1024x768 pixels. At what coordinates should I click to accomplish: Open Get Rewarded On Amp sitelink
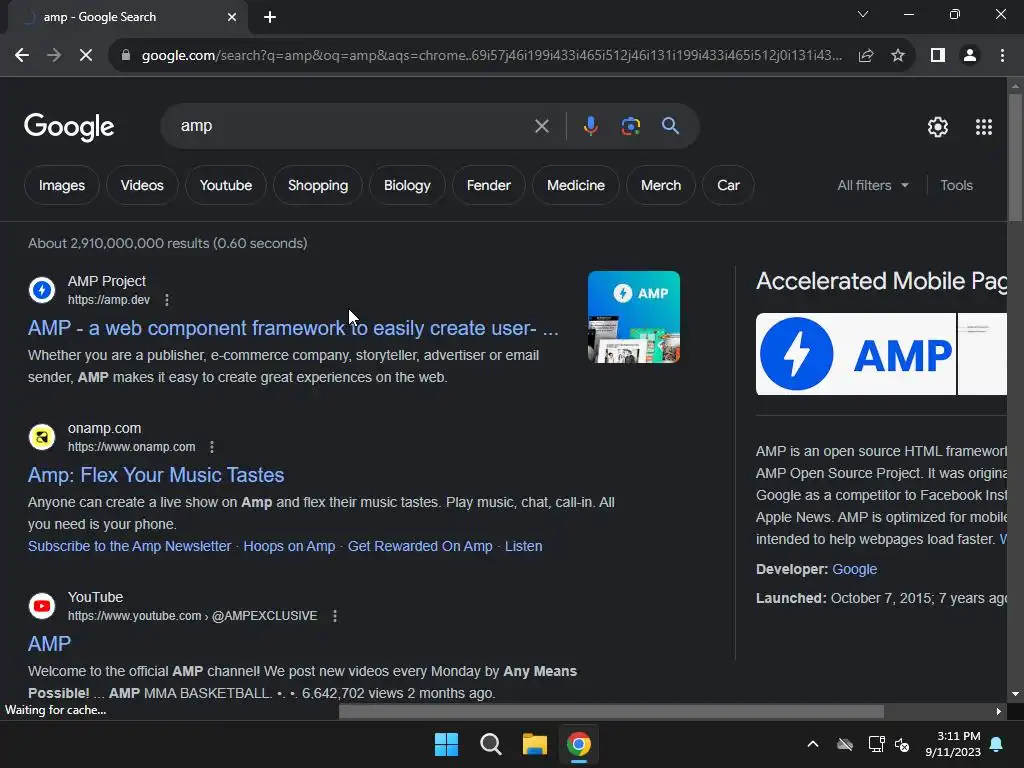tap(420, 546)
